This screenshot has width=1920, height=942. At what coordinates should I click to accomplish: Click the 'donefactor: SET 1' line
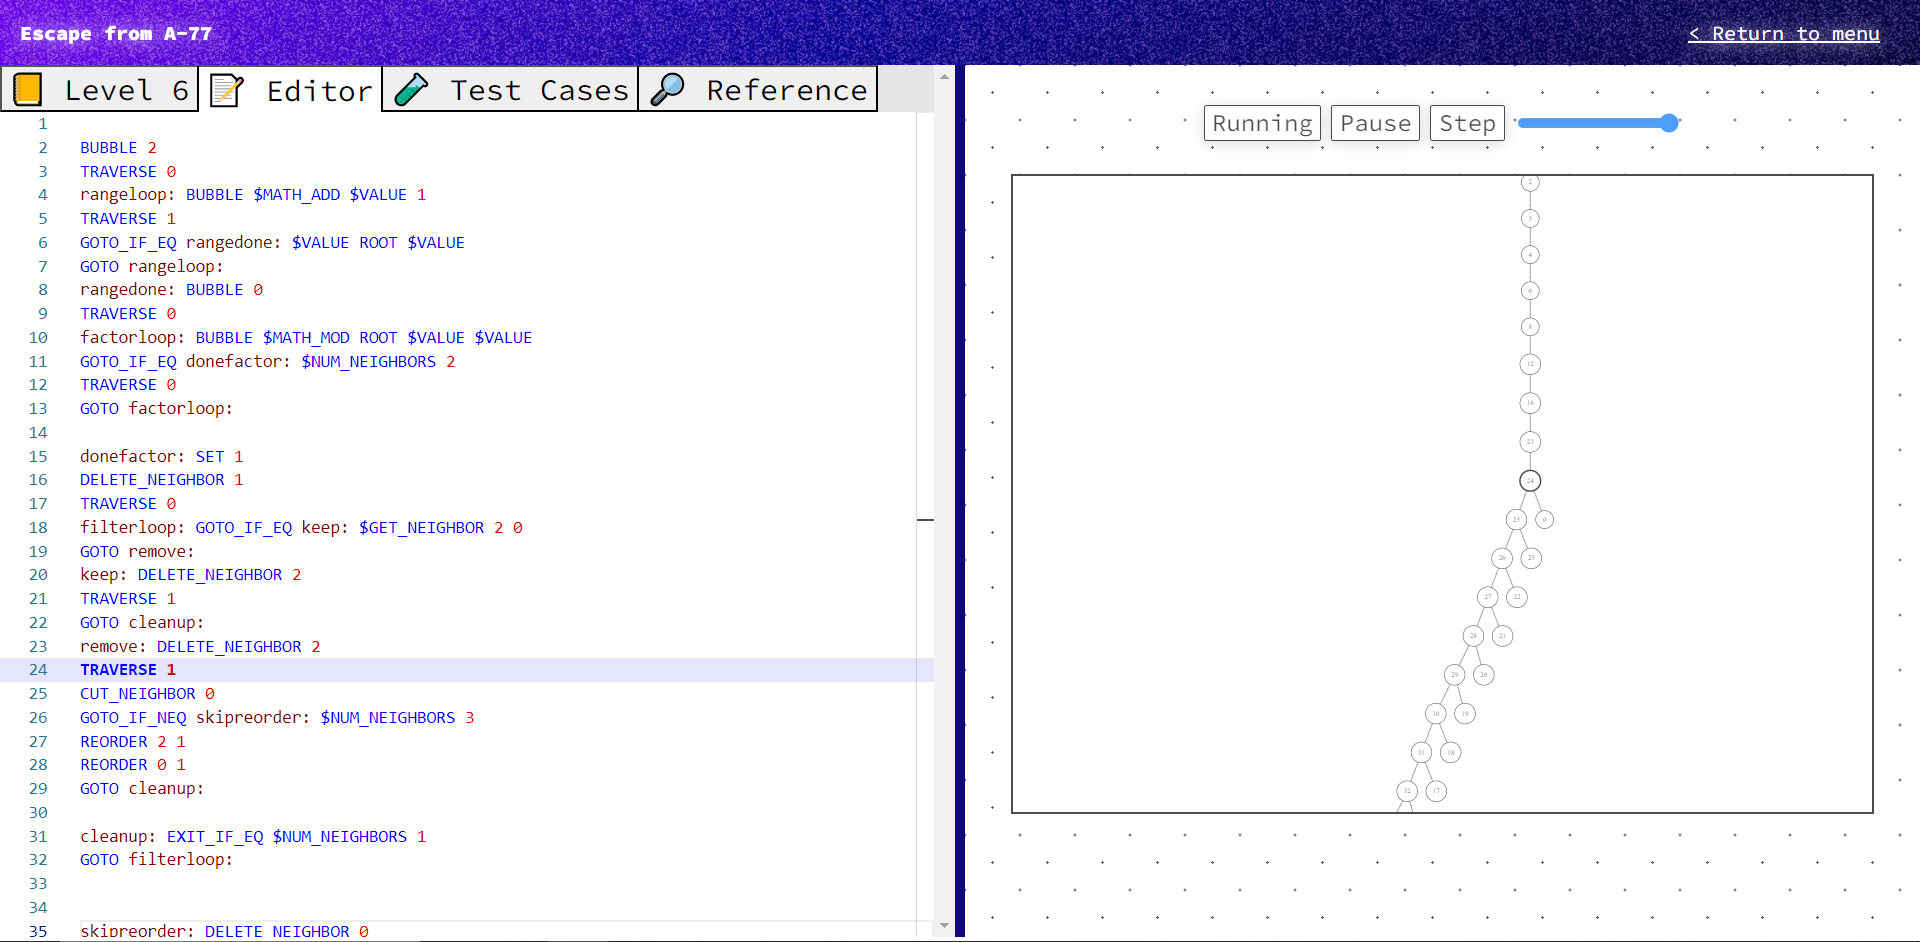click(x=162, y=457)
